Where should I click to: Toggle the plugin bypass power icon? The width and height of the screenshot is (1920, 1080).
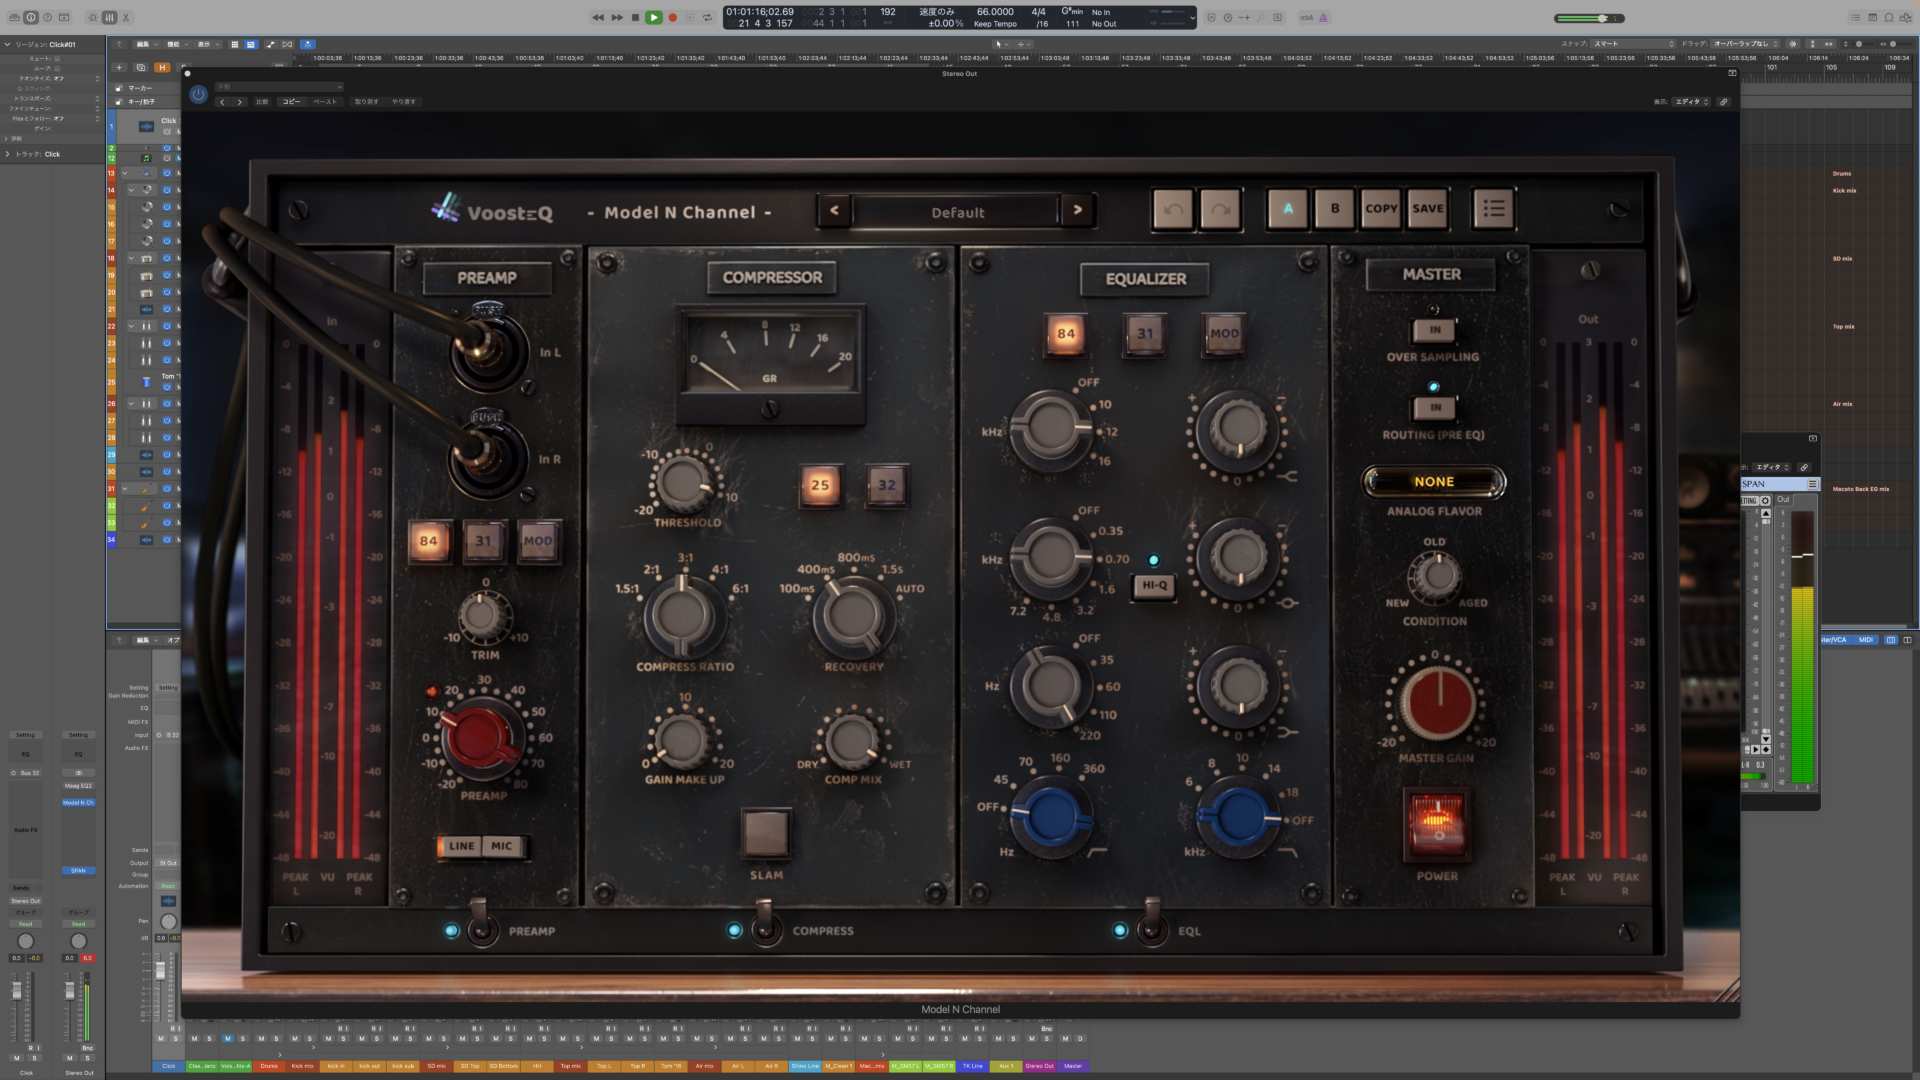[198, 94]
